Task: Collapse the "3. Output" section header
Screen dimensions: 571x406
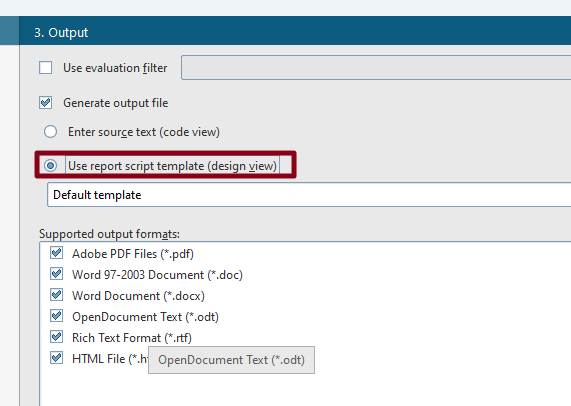Action: pyautogui.click(x=295, y=31)
